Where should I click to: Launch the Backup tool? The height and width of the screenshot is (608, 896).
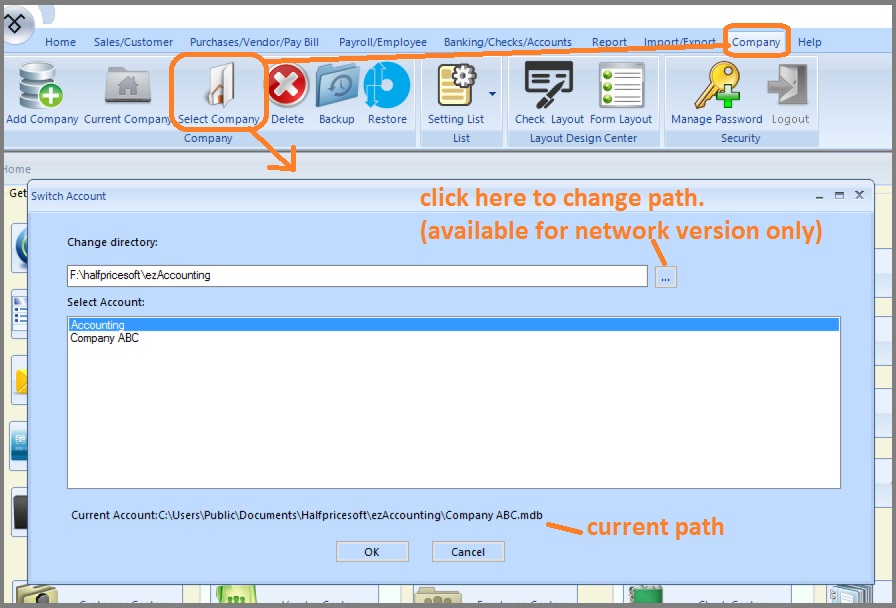click(x=337, y=88)
